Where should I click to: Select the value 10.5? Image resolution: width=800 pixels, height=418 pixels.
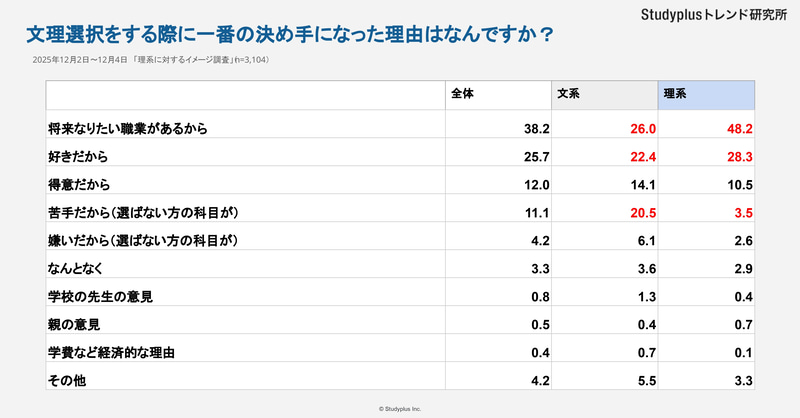pos(740,185)
